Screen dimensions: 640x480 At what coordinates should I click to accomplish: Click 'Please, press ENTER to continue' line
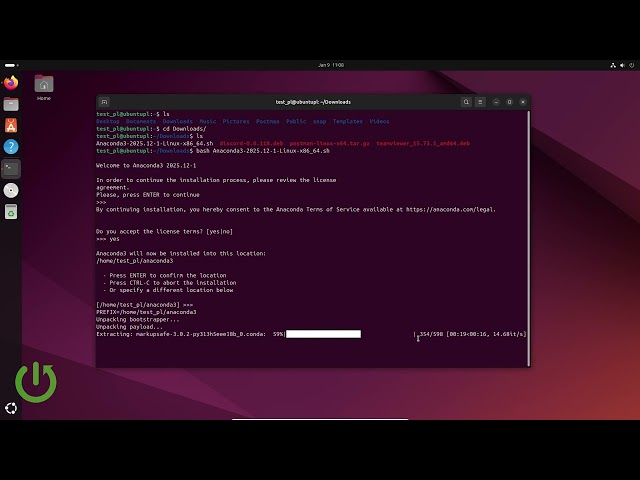click(x=148, y=195)
